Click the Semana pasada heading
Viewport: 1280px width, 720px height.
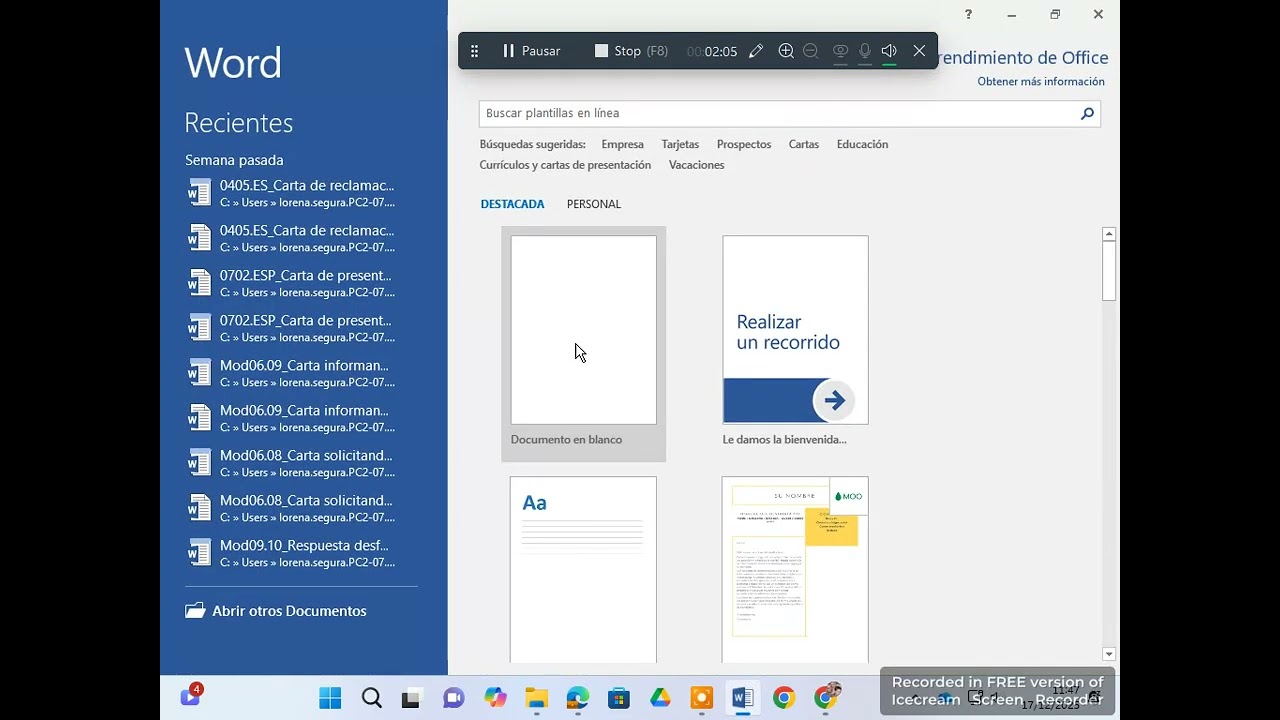(234, 160)
